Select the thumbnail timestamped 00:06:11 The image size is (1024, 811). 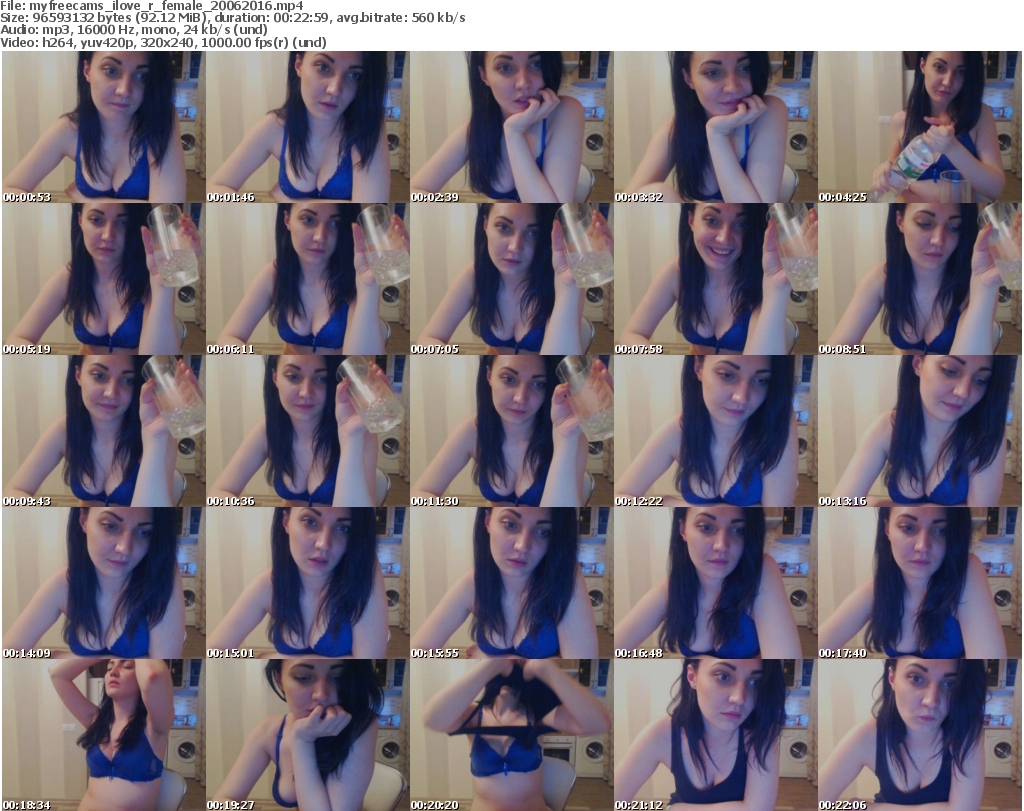point(308,279)
